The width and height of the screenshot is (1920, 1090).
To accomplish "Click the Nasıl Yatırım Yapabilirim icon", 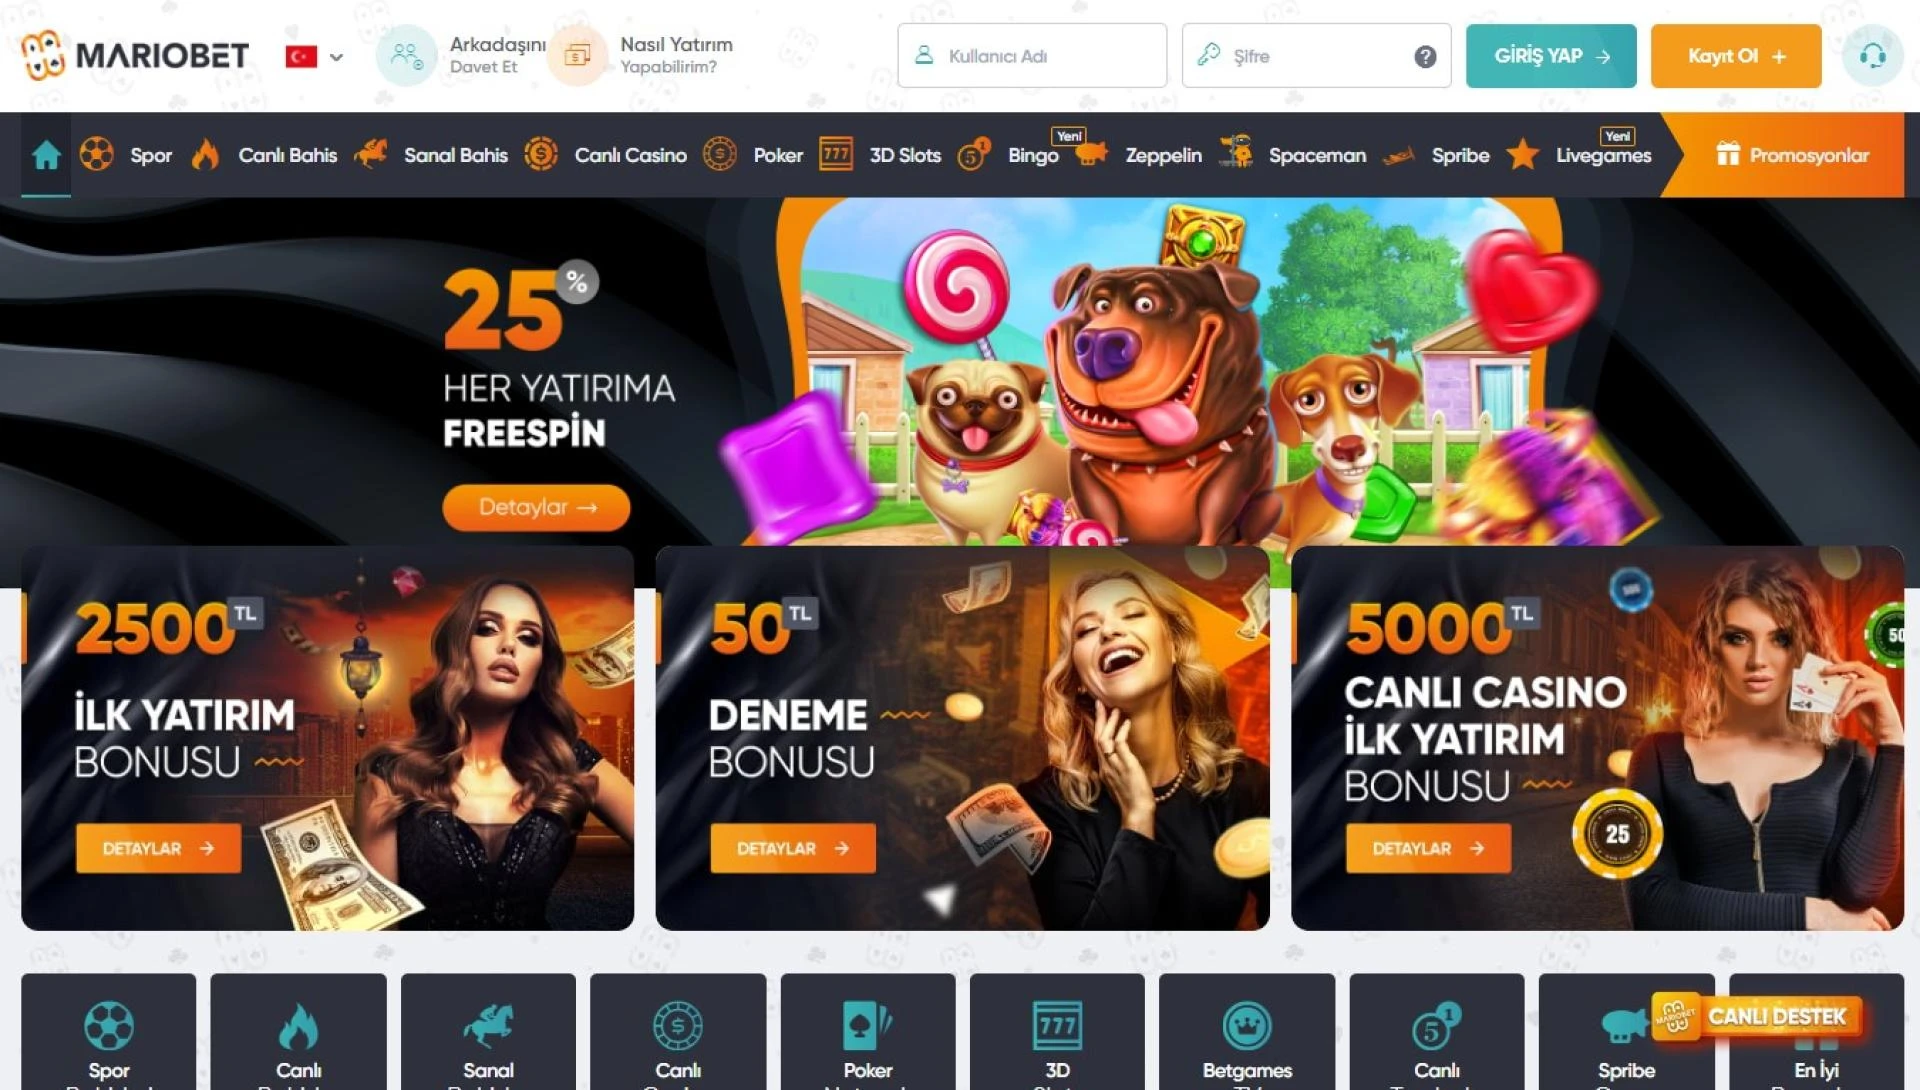I will tap(578, 56).
